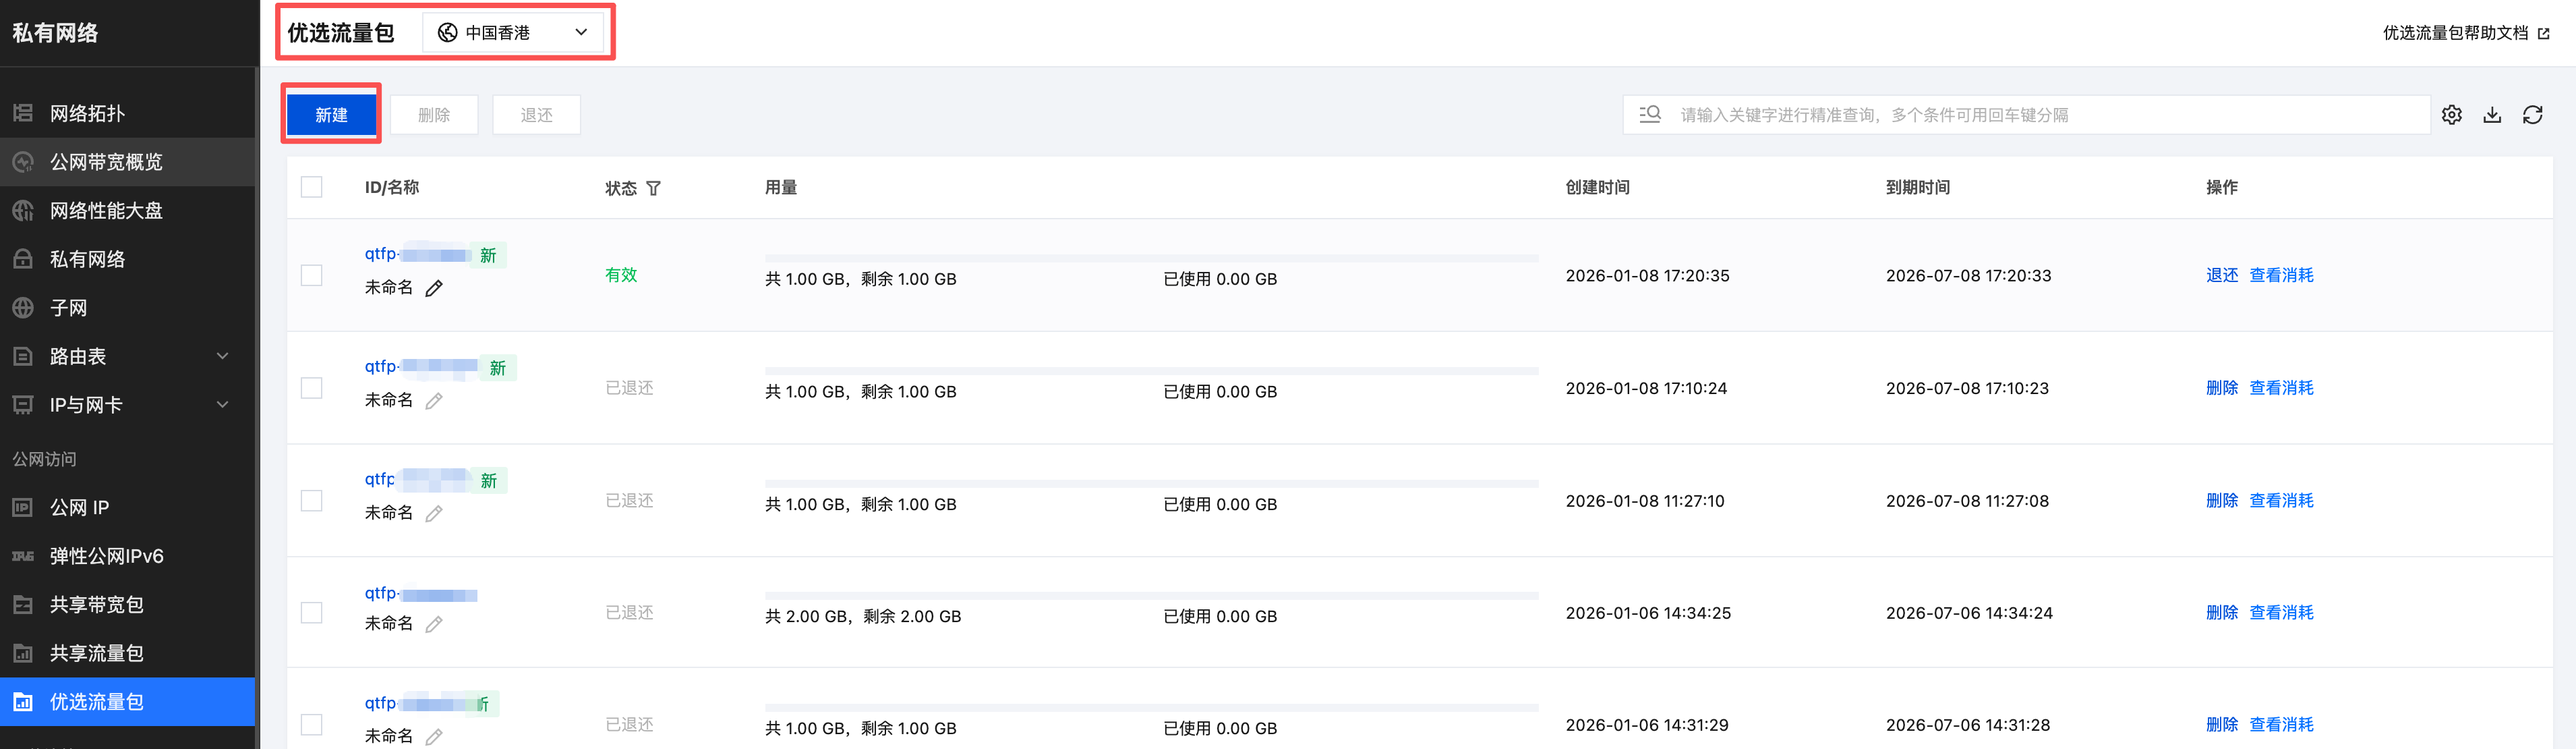
Task: Refresh the traffic package list
Action: pos(2532,115)
